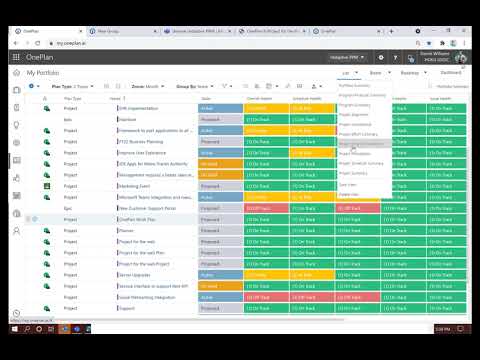Open a new browser tab with plus

click(x=392, y=31)
